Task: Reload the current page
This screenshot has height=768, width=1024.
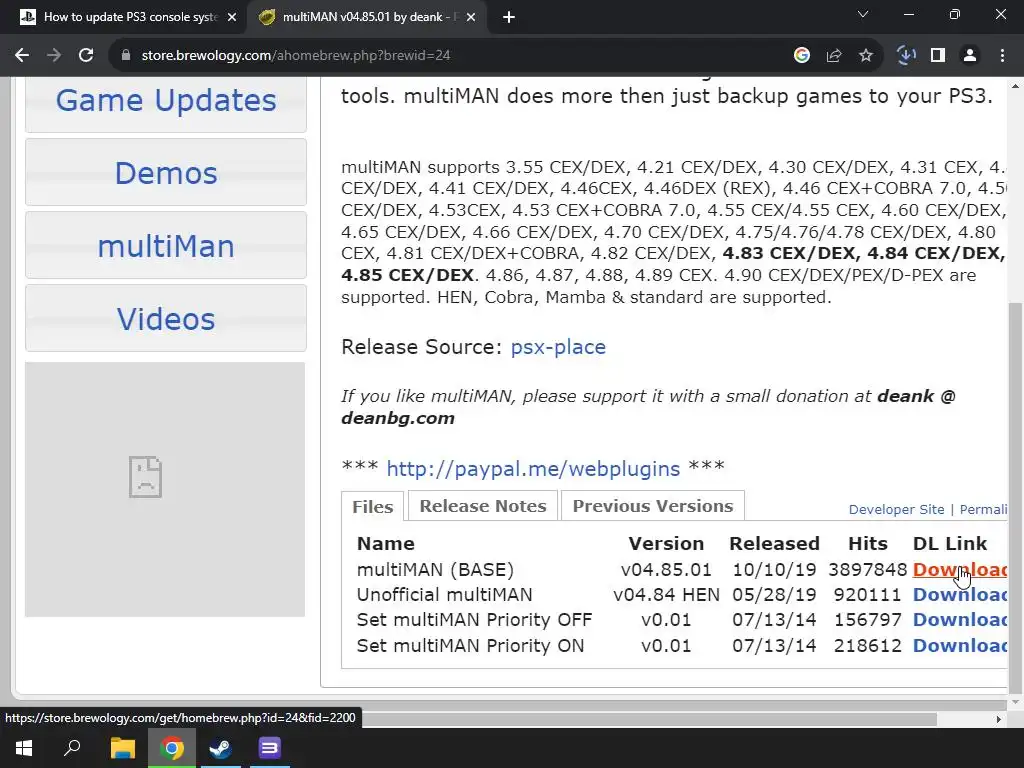Action: pyautogui.click(x=86, y=56)
